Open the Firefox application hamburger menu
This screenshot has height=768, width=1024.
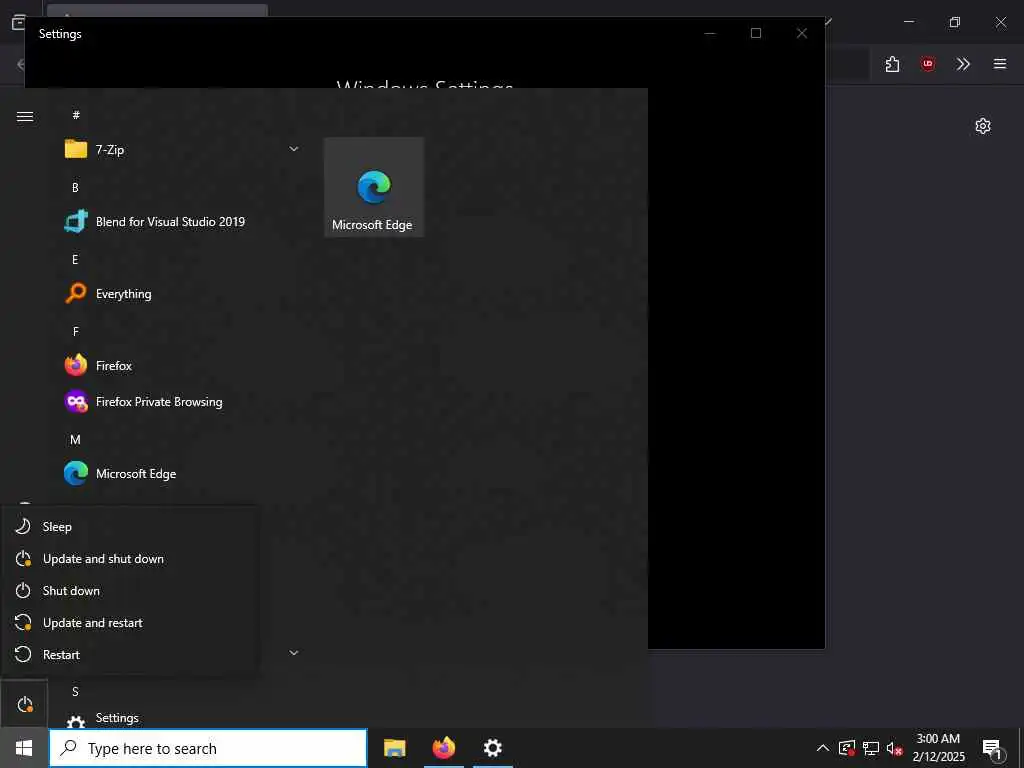1000,64
